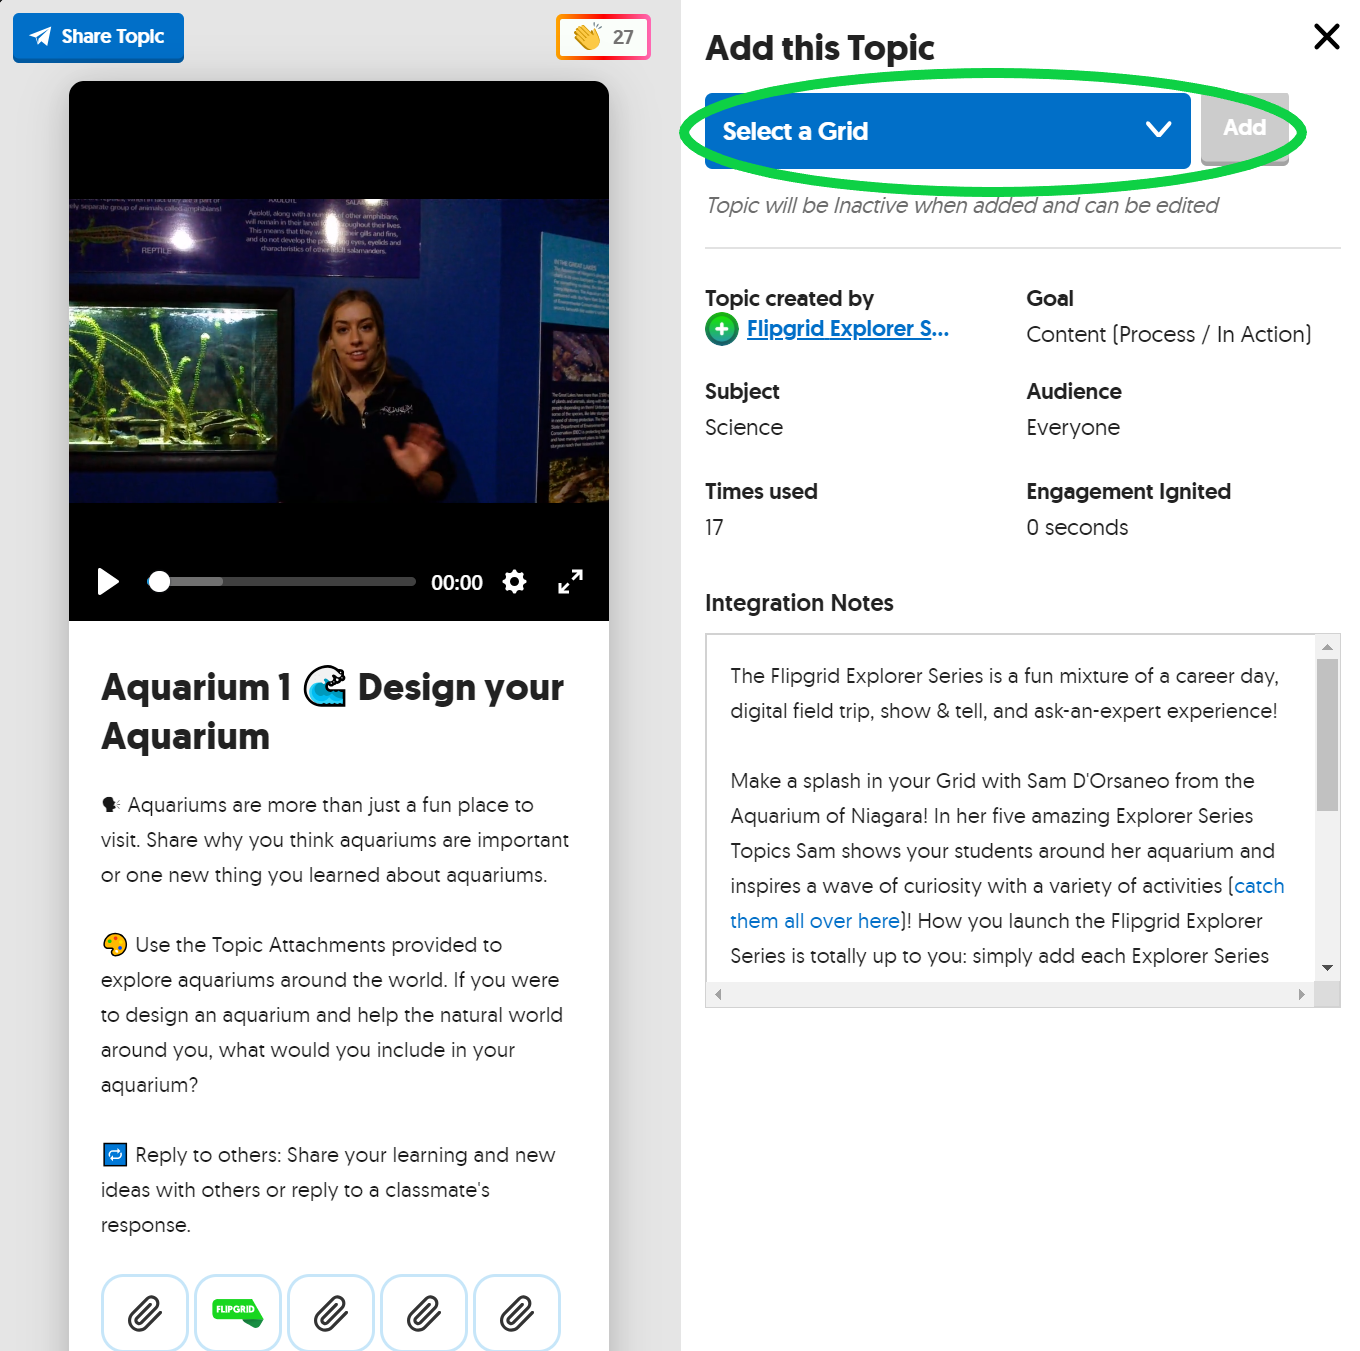Click the blue reply arrows emoji
The image size is (1360, 1351).
[115, 1154]
